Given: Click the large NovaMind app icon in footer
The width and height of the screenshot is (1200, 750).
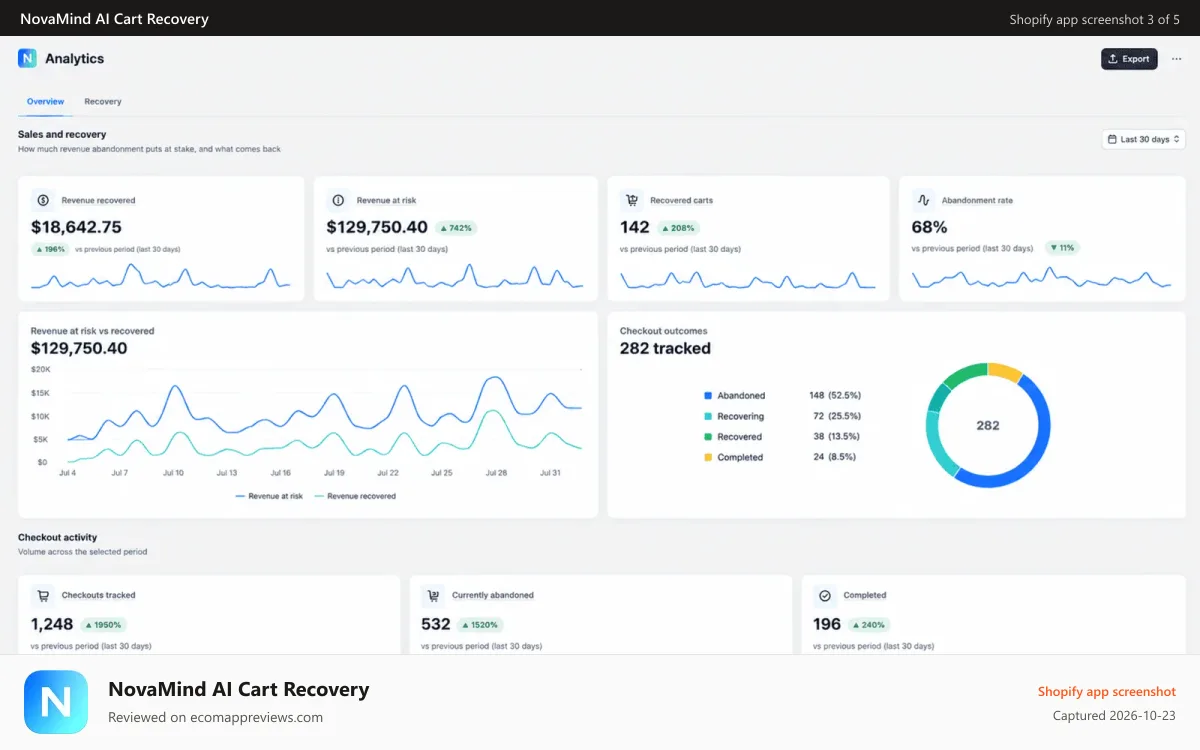Looking at the screenshot, I should [56, 702].
